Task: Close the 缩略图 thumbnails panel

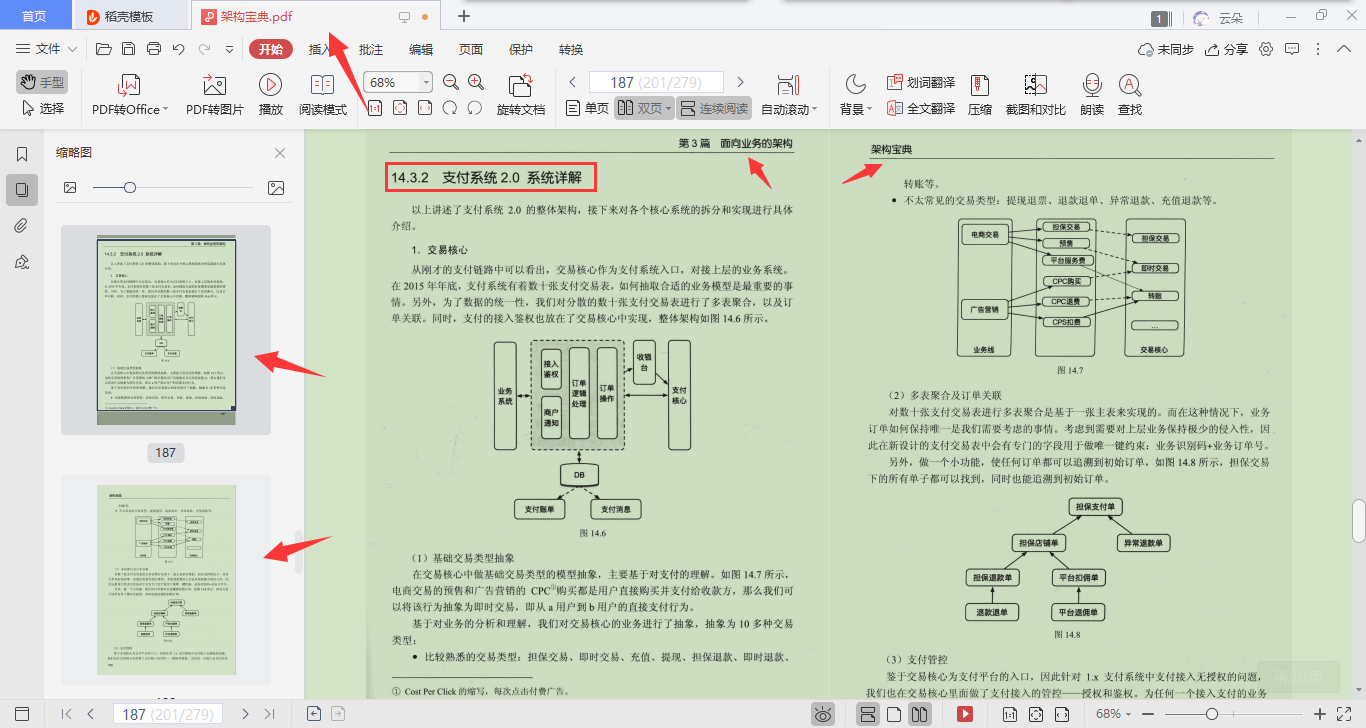Action: 280,153
